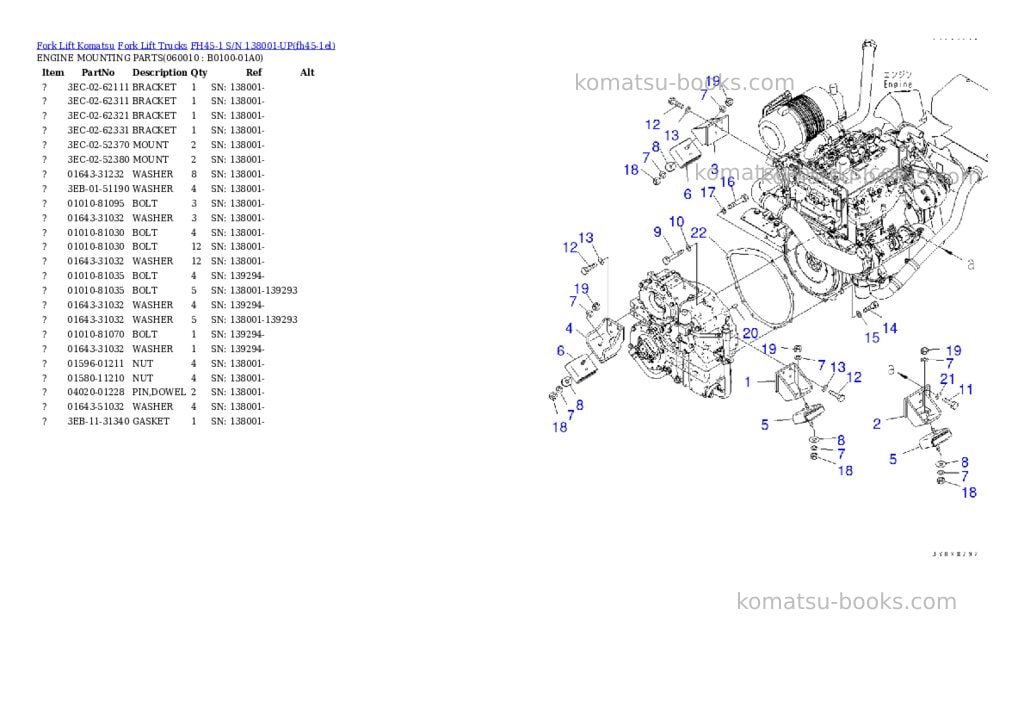This screenshot has height=725, width=1024.
Task: Click callout number 2 in the diagram
Action: point(877,425)
